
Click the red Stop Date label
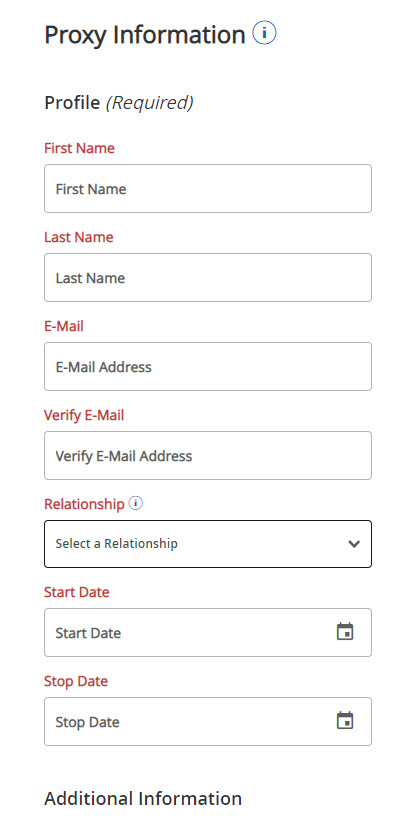tap(76, 681)
